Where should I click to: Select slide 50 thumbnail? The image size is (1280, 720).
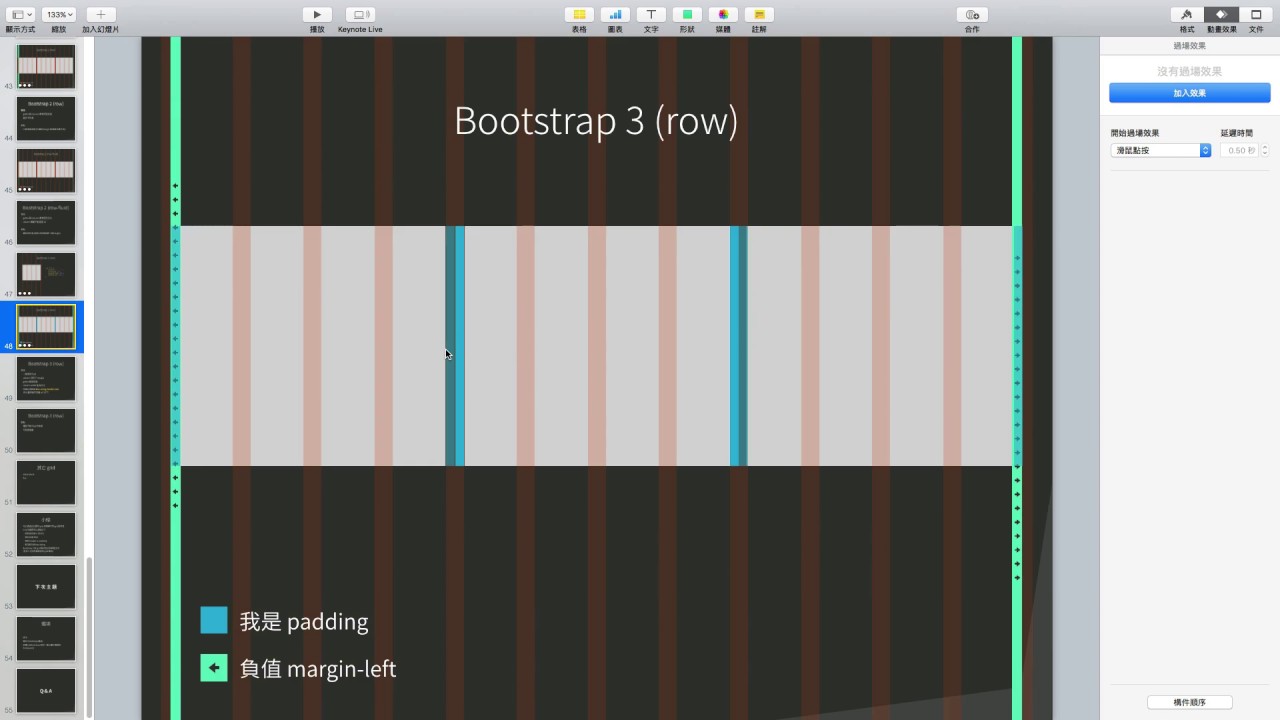(x=46, y=431)
